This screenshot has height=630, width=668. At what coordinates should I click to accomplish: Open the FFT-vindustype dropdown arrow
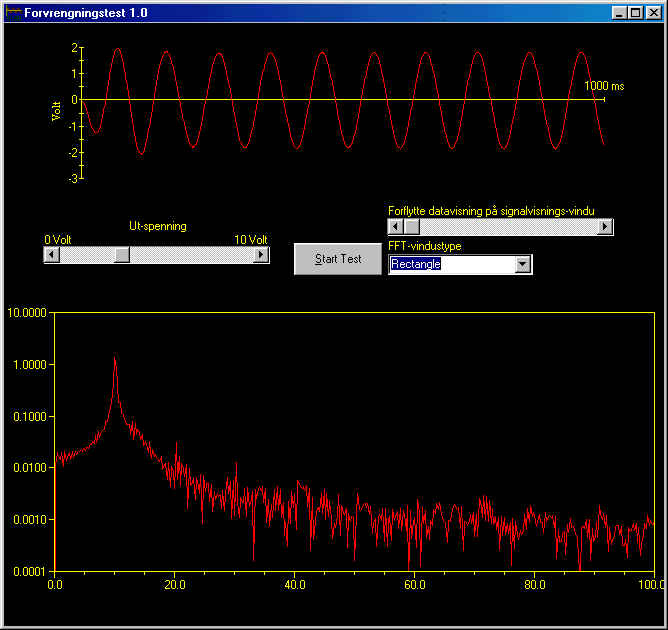tap(522, 265)
